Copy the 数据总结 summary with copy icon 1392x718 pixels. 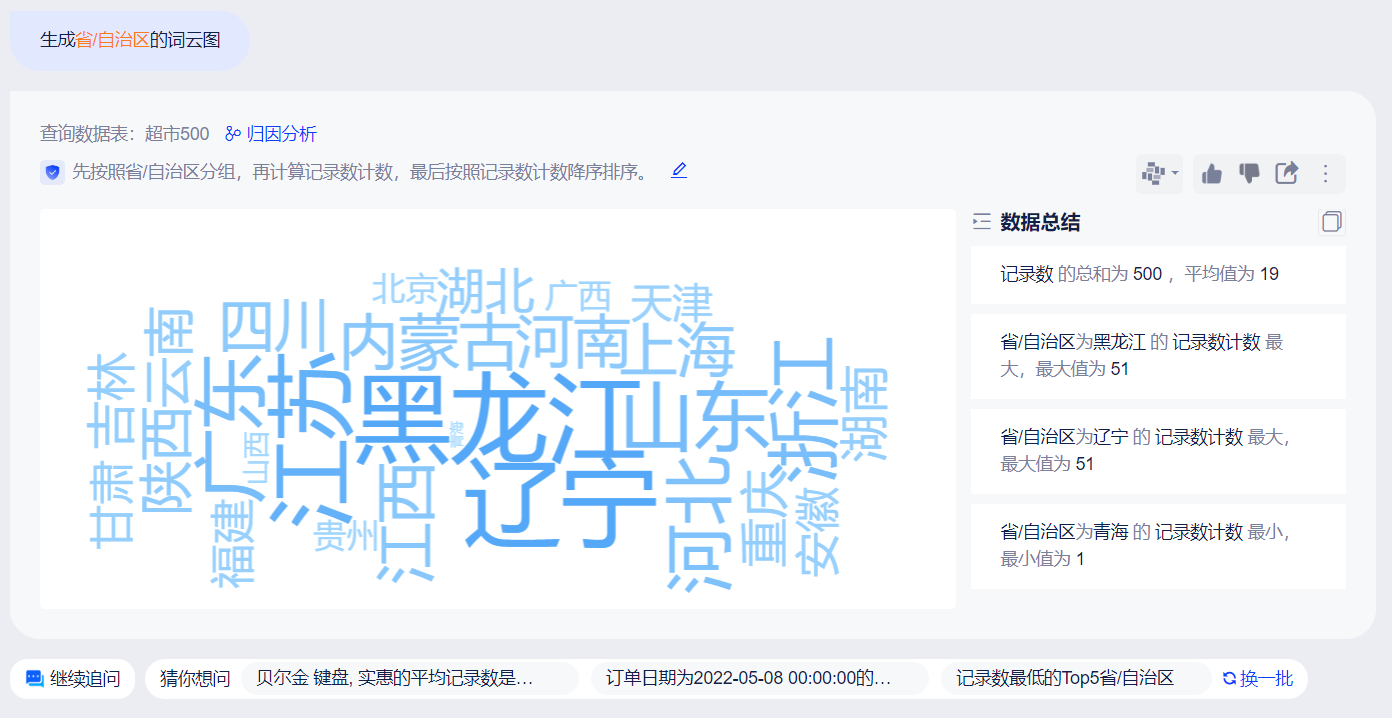pos(1331,222)
